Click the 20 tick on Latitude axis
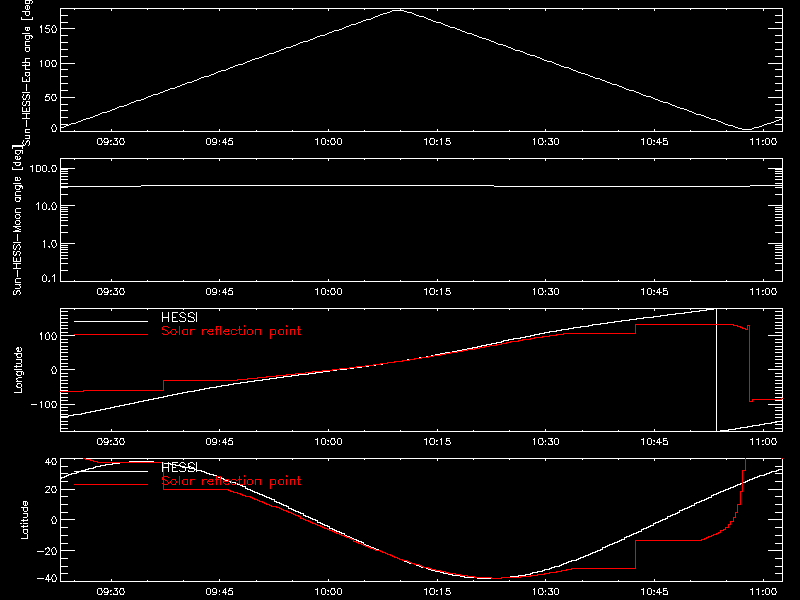This screenshot has width=800, height=600. click(51, 490)
